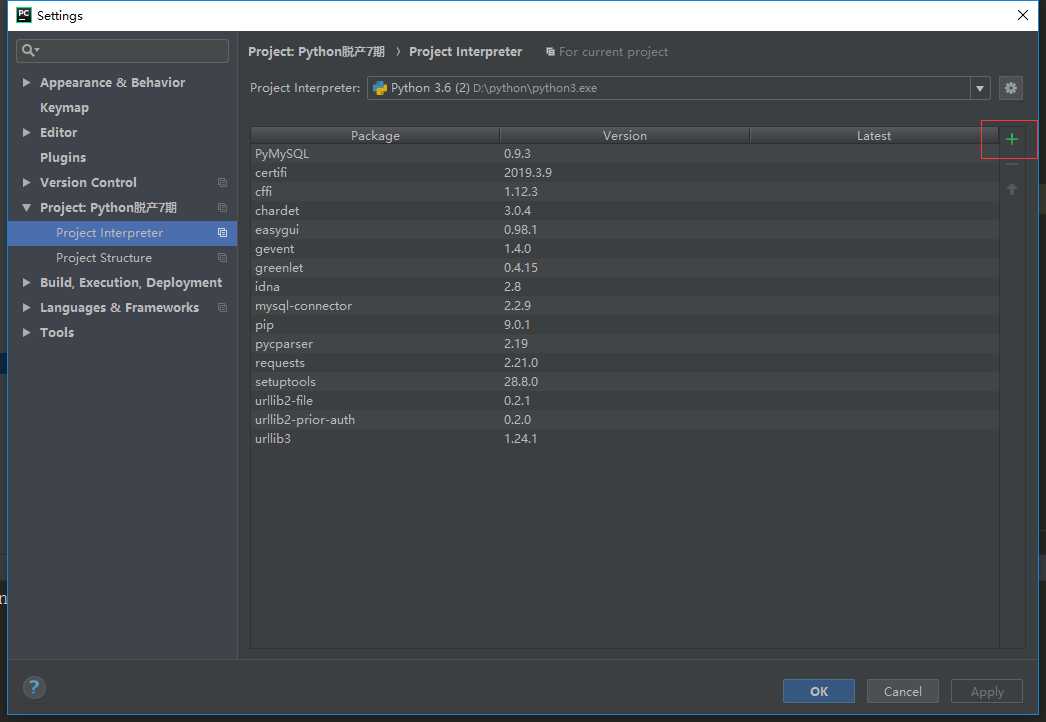The image size is (1046, 722).
Task: Click the upgrade package arrow icon
Action: coord(1011,190)
